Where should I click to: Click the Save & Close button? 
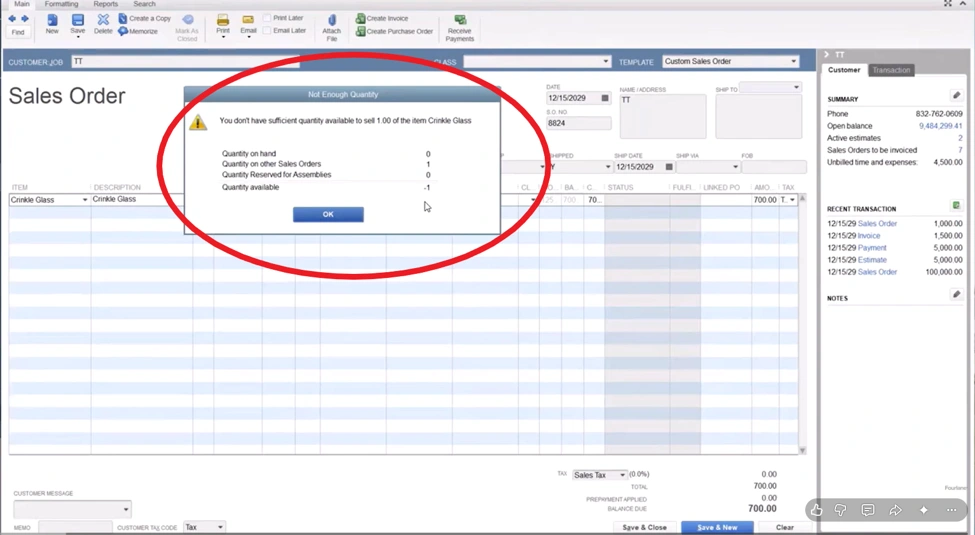644,527
